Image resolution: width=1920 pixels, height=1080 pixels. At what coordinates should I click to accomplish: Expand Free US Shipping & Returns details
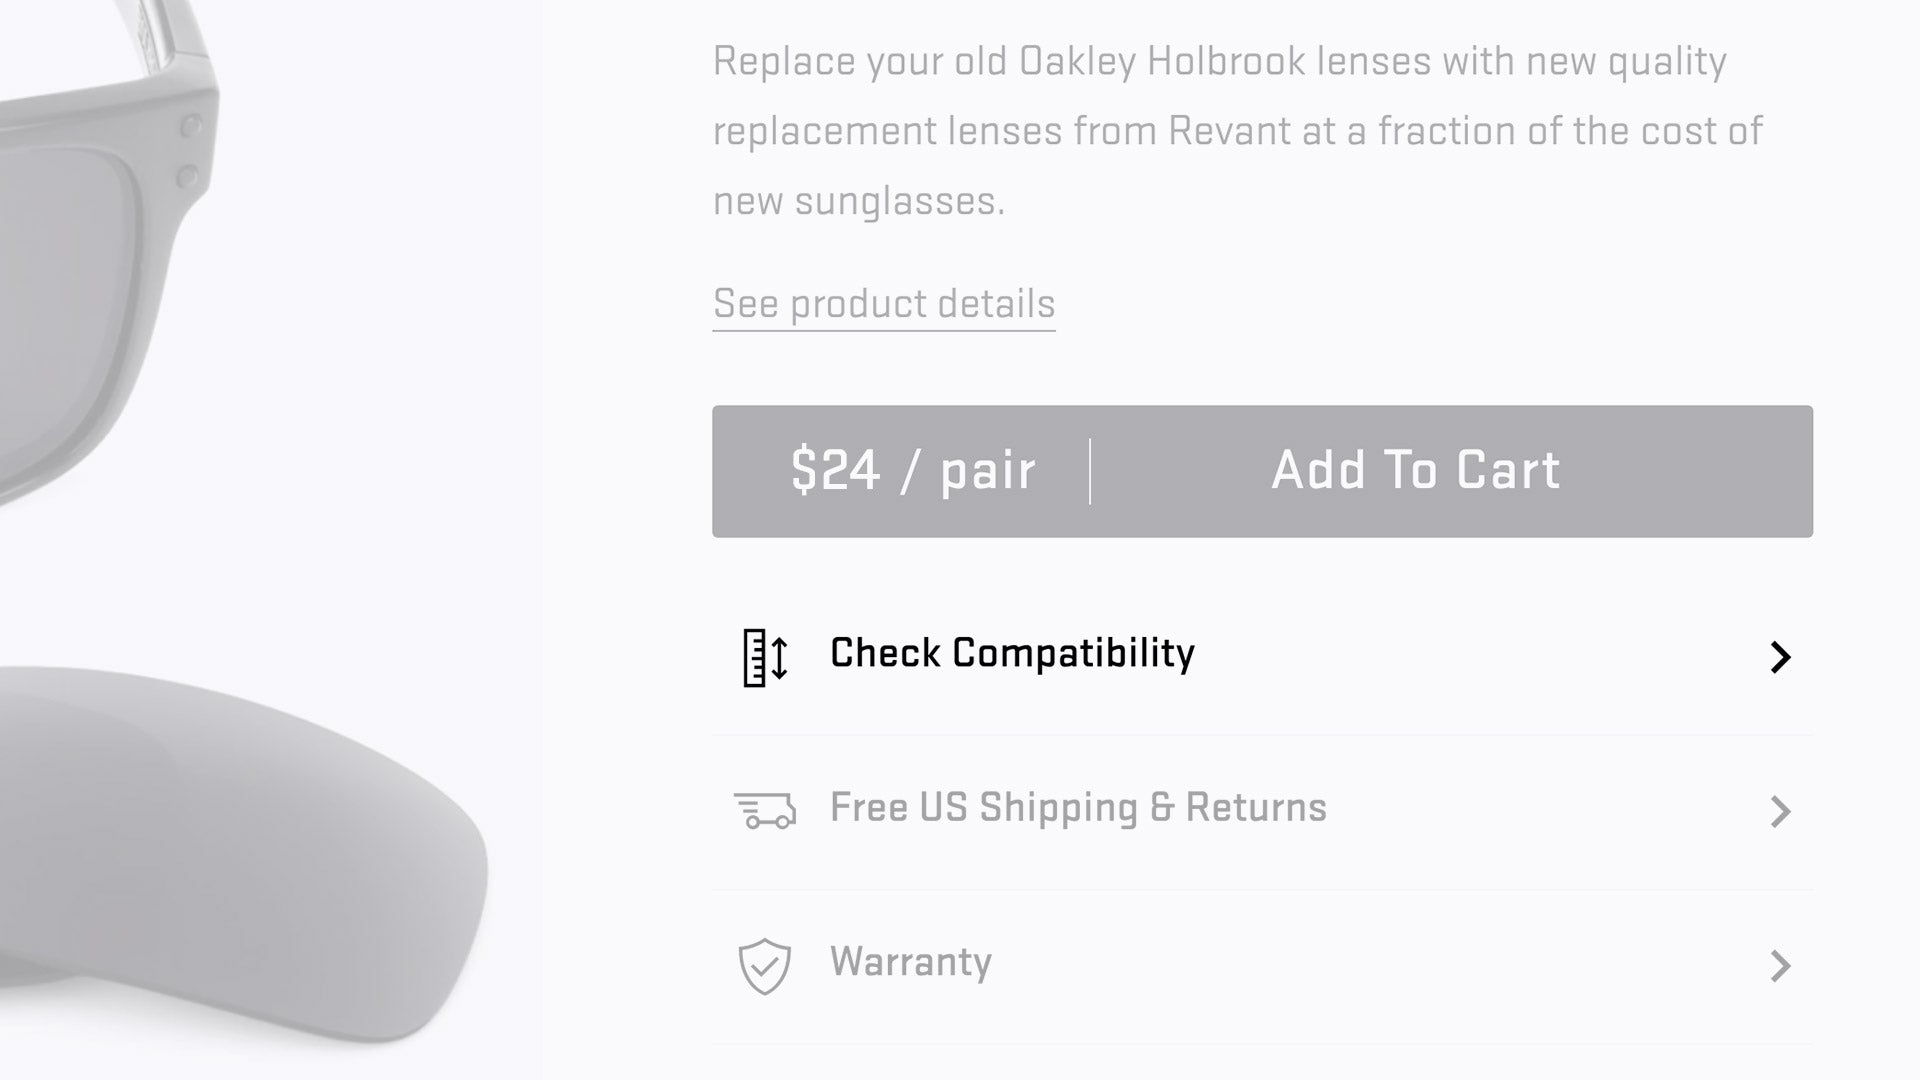(1779, 812)
